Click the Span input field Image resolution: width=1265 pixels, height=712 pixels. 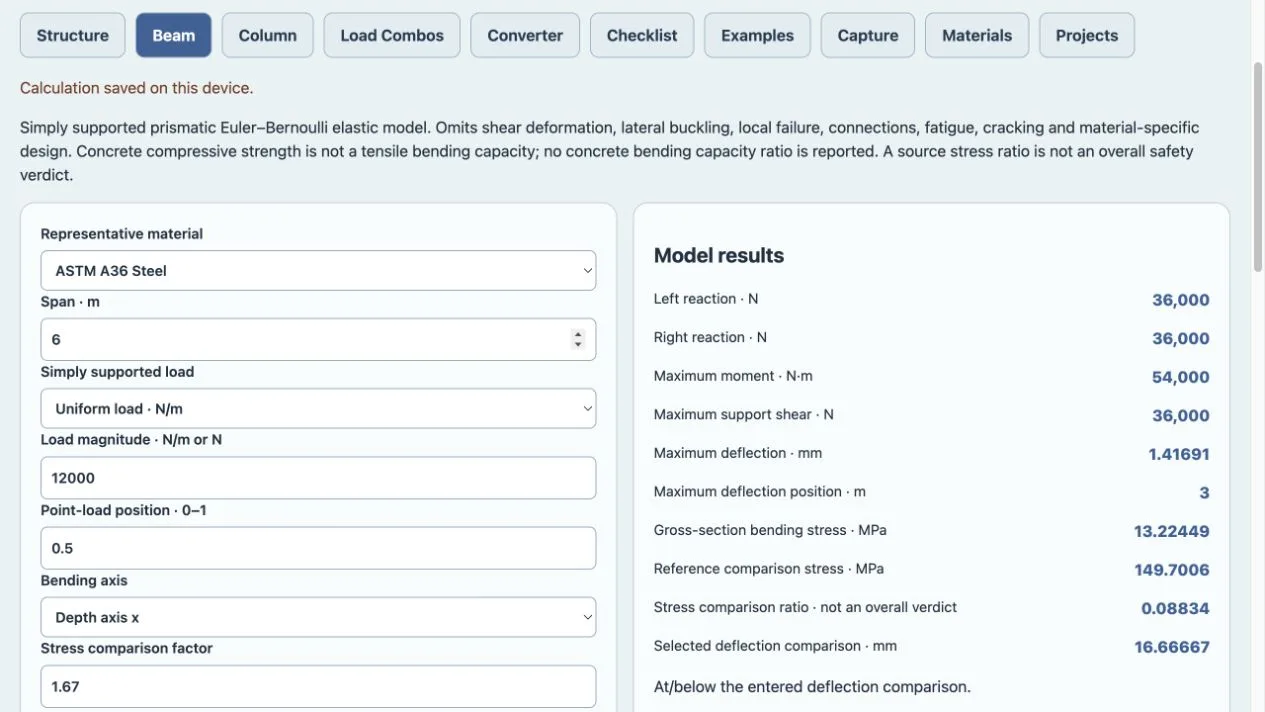[318, 339]
